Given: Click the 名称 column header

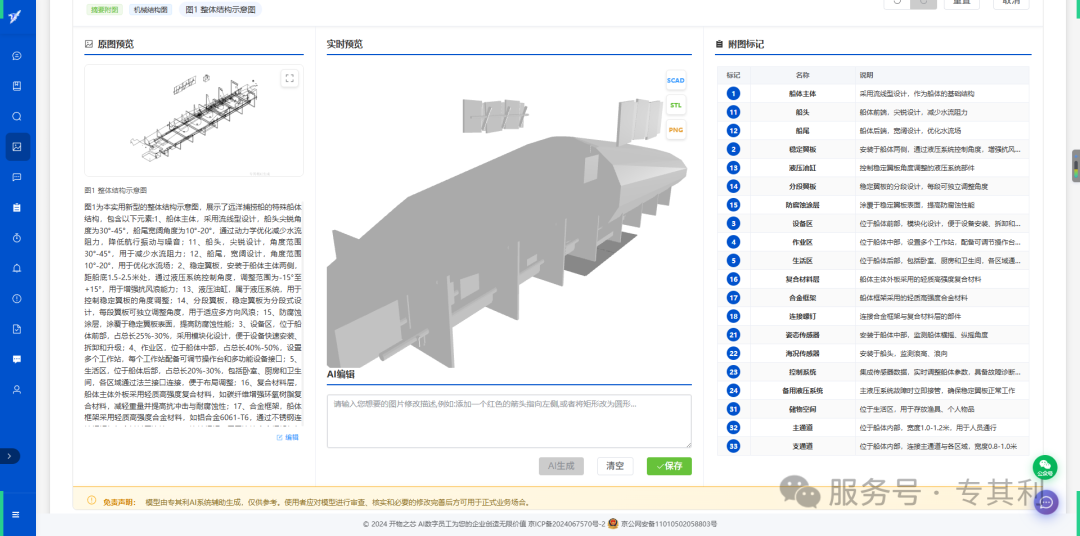Looking at the screenshot, I should pyautogui.click(x=802, y=75).
